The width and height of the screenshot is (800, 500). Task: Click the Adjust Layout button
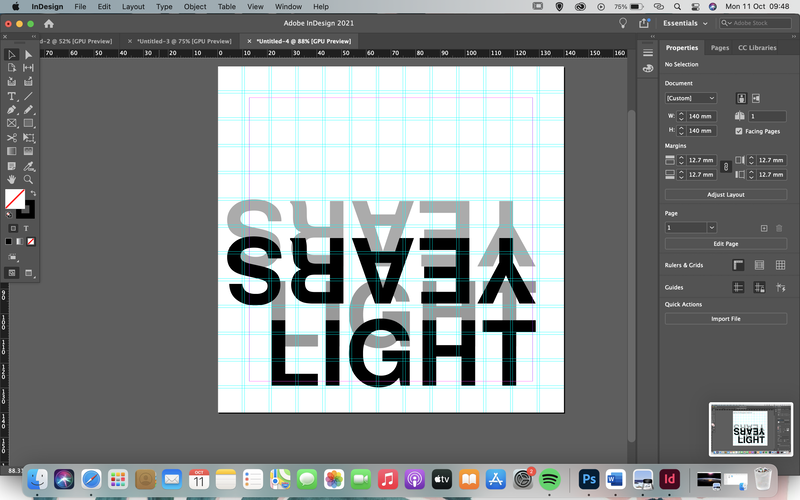[726, 194]
